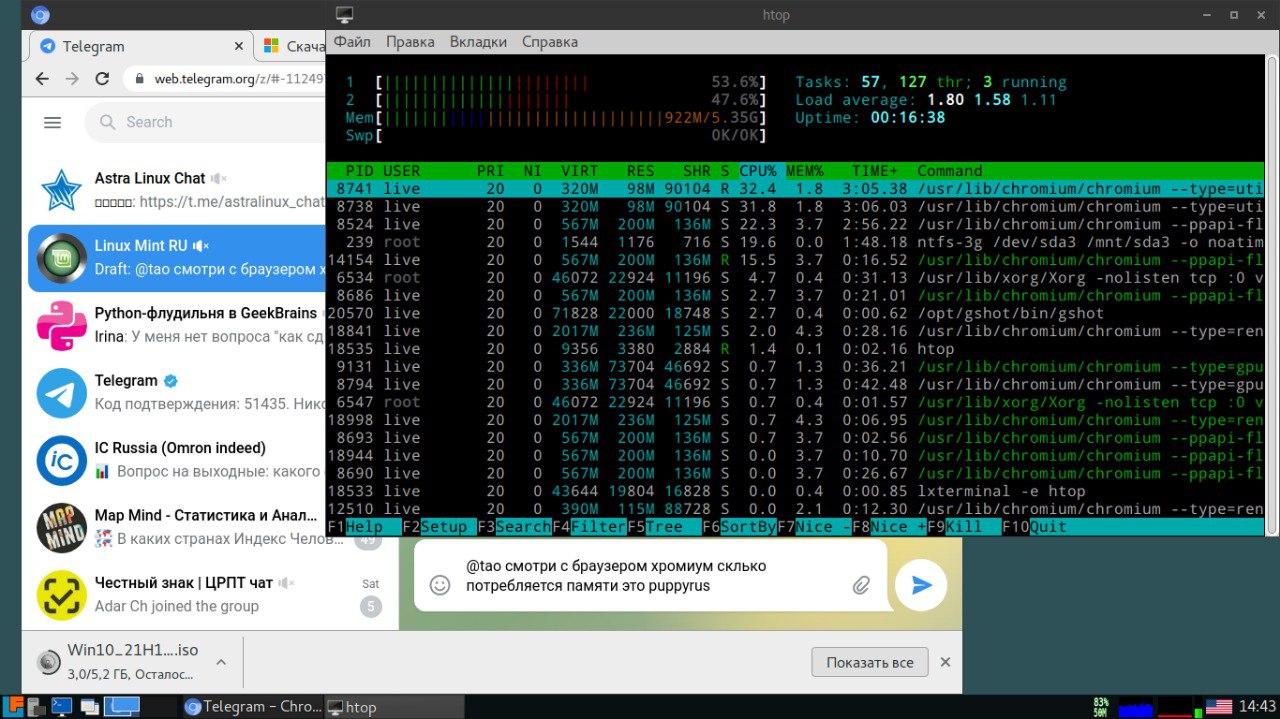Select the ntfs-3g process row
Image resolution: width=1280 pixels, height=719 pixels.
[x=795, y=242]
